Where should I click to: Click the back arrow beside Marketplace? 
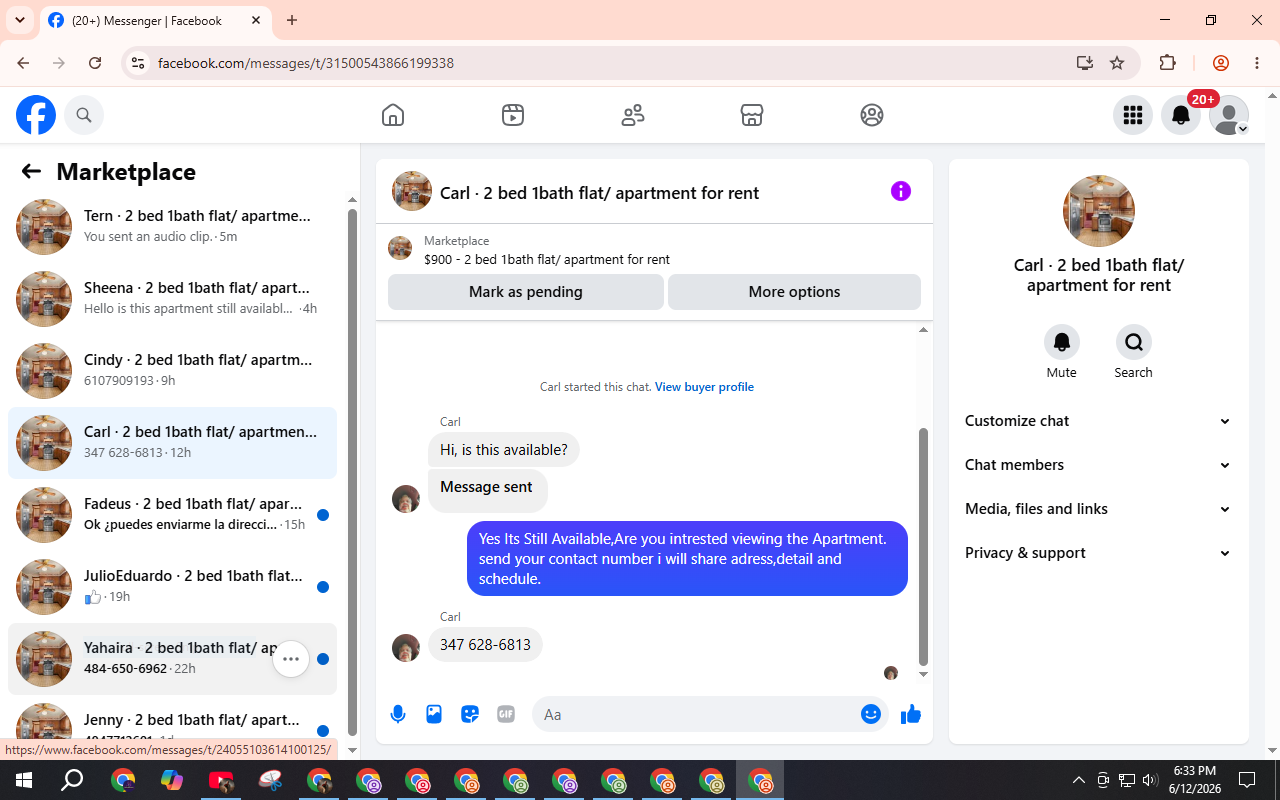point(31,171)
